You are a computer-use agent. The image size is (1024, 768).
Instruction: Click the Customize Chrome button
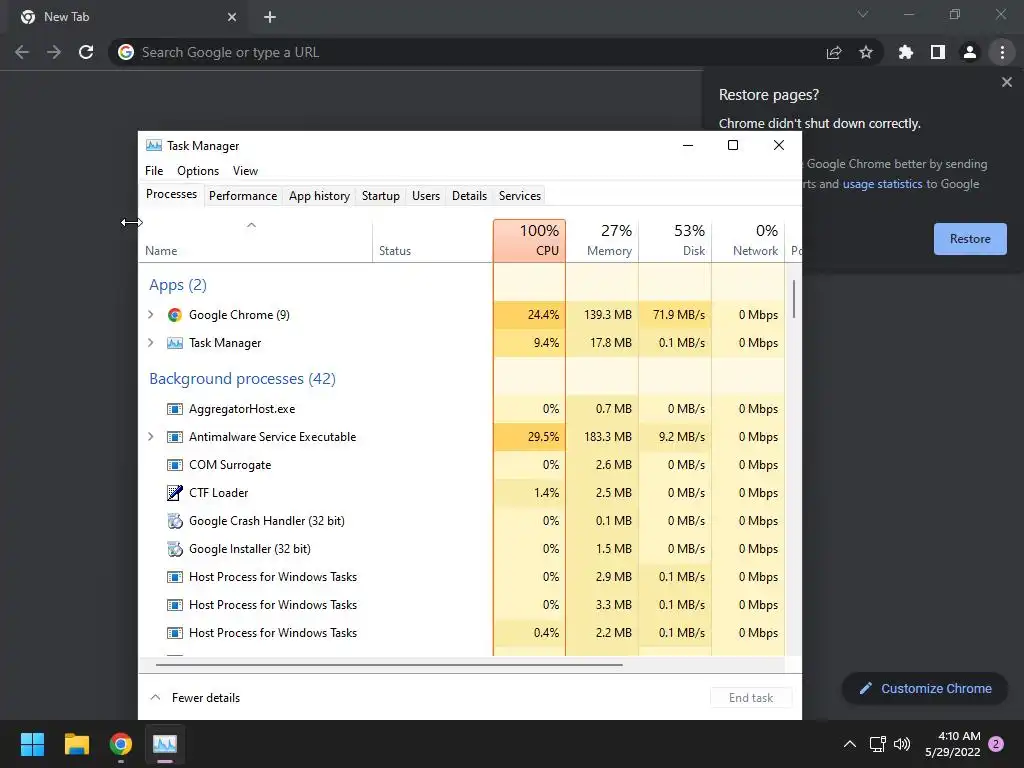[925, 688]
